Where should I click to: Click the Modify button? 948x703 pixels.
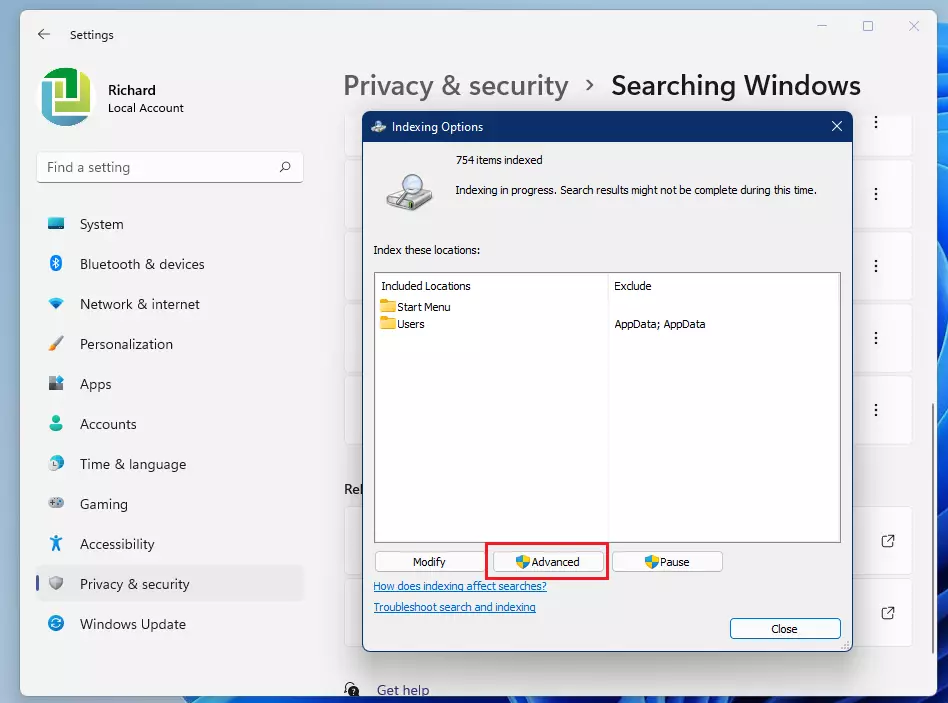point(429,562)
